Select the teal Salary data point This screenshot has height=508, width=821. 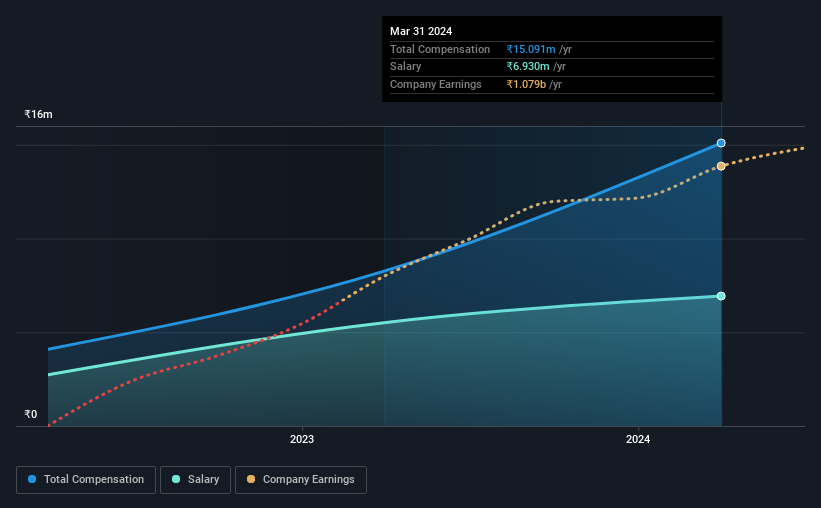tap(721, 296)
